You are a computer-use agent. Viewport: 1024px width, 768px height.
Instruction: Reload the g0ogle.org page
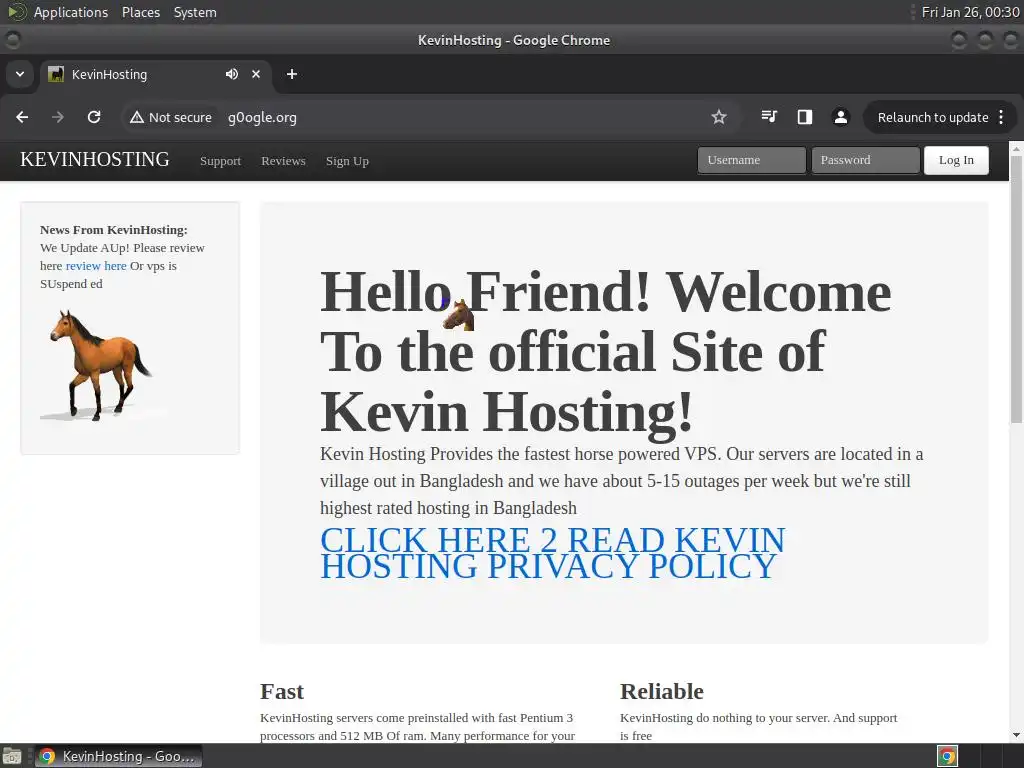tap(94, 117)
